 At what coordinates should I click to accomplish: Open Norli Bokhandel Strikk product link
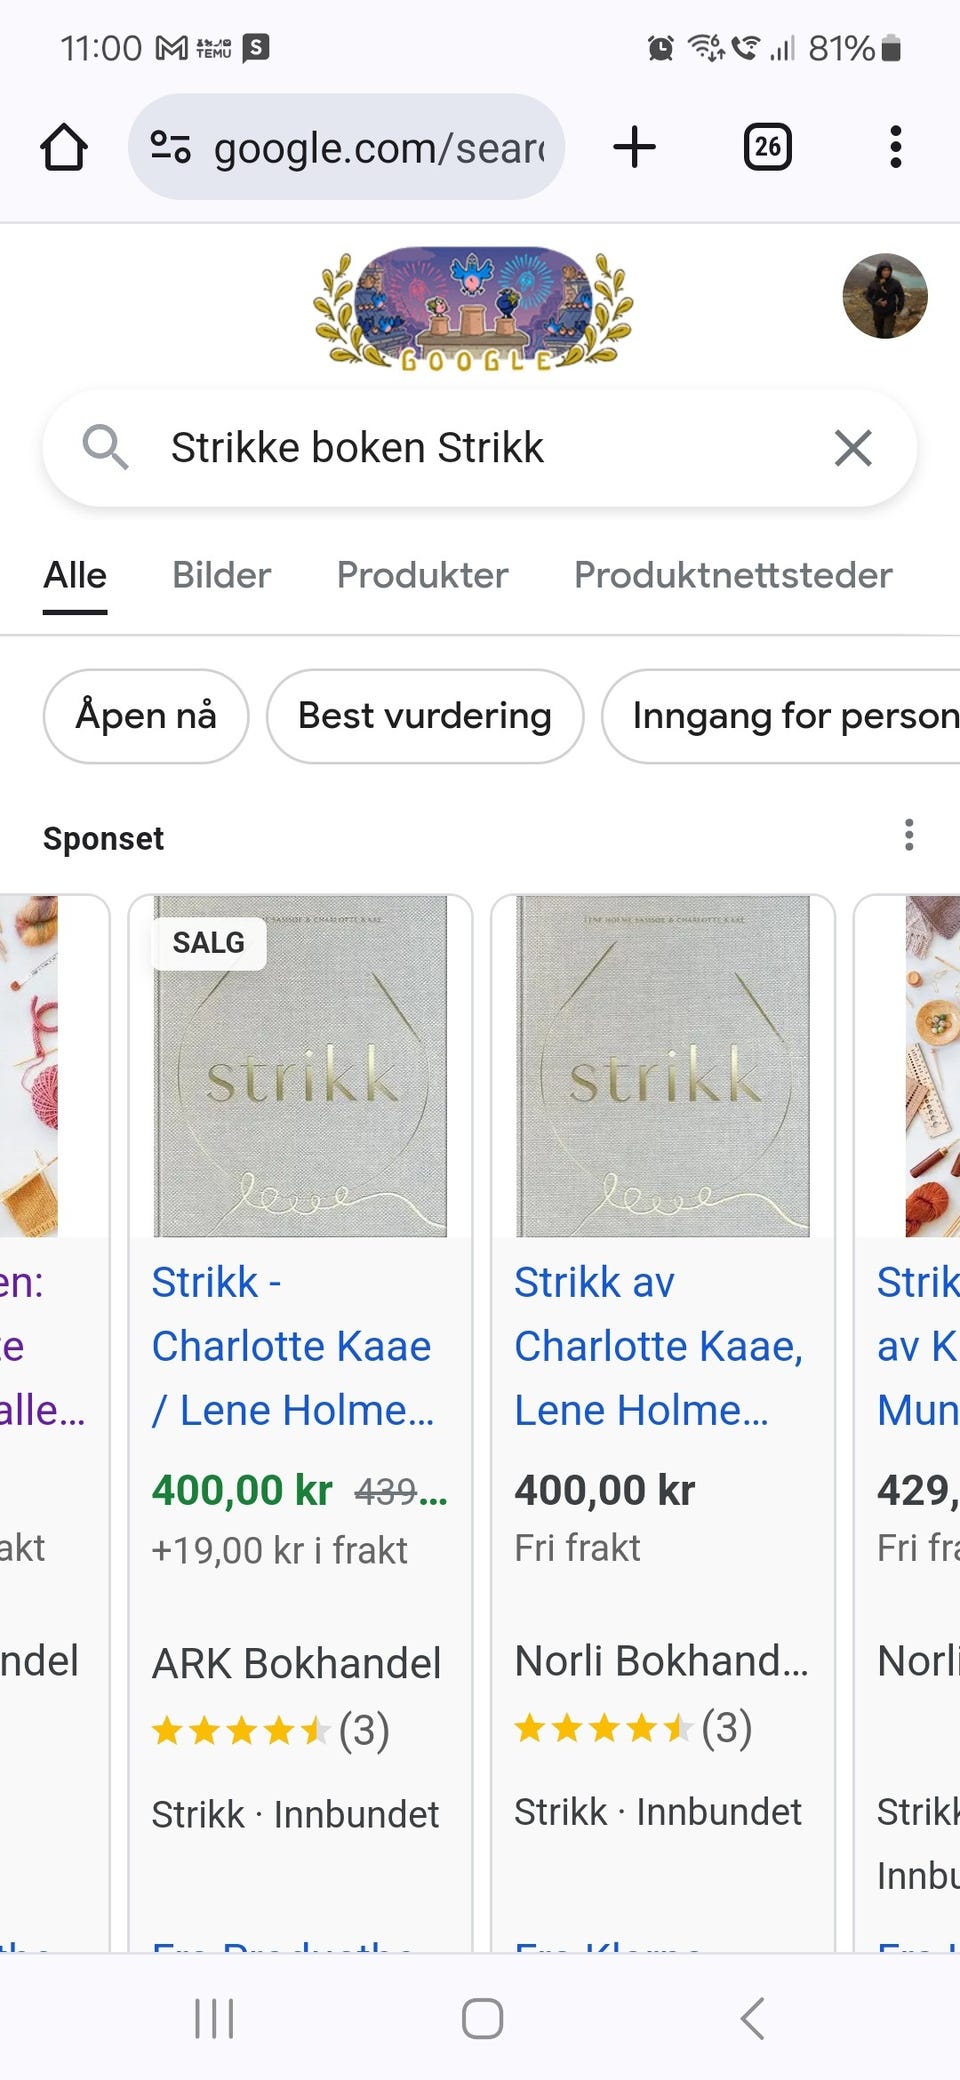[658, 1346]
